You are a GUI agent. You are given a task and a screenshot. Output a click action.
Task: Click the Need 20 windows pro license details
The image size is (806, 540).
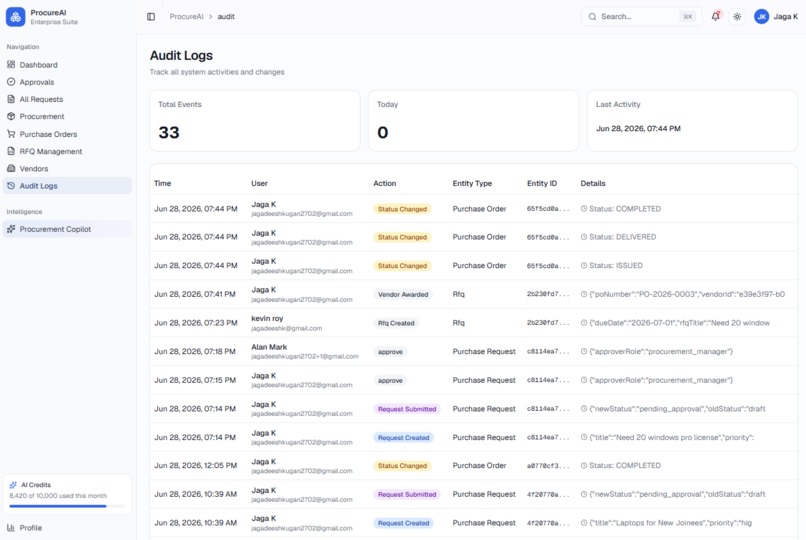(x=671, y=437)
